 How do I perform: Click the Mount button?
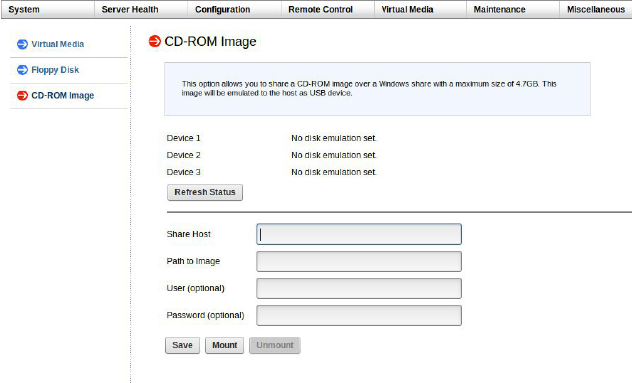(225, 345)
